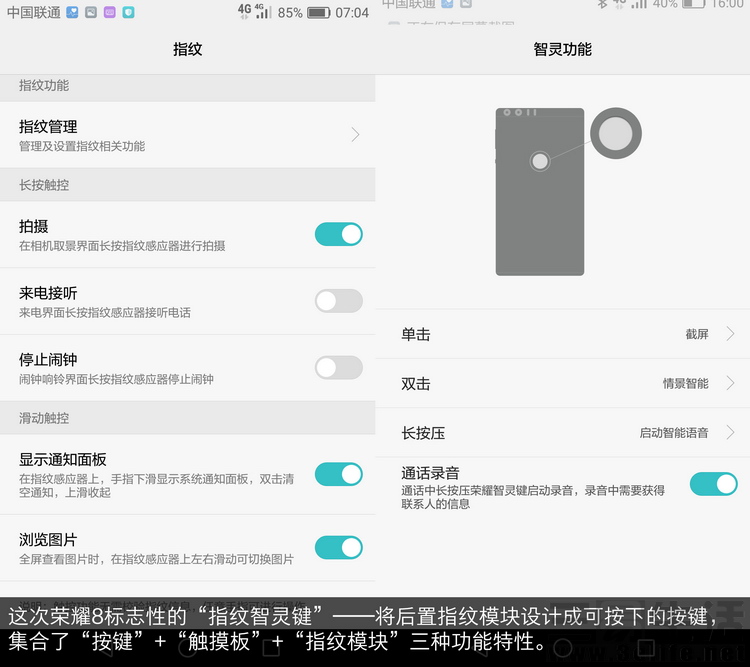Tap the gray image notification icon
Screen dimensions: 750x667
91,12
